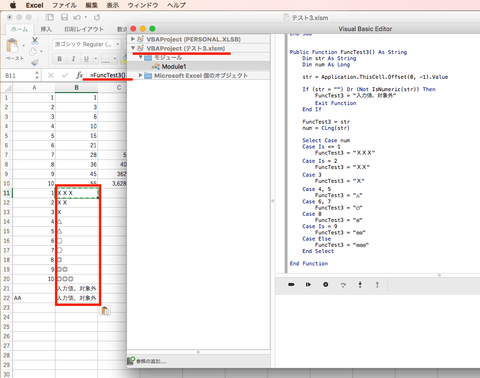The image size is (480, 378).
Task: Click the first debug toolbar icon
Action: 291,284
